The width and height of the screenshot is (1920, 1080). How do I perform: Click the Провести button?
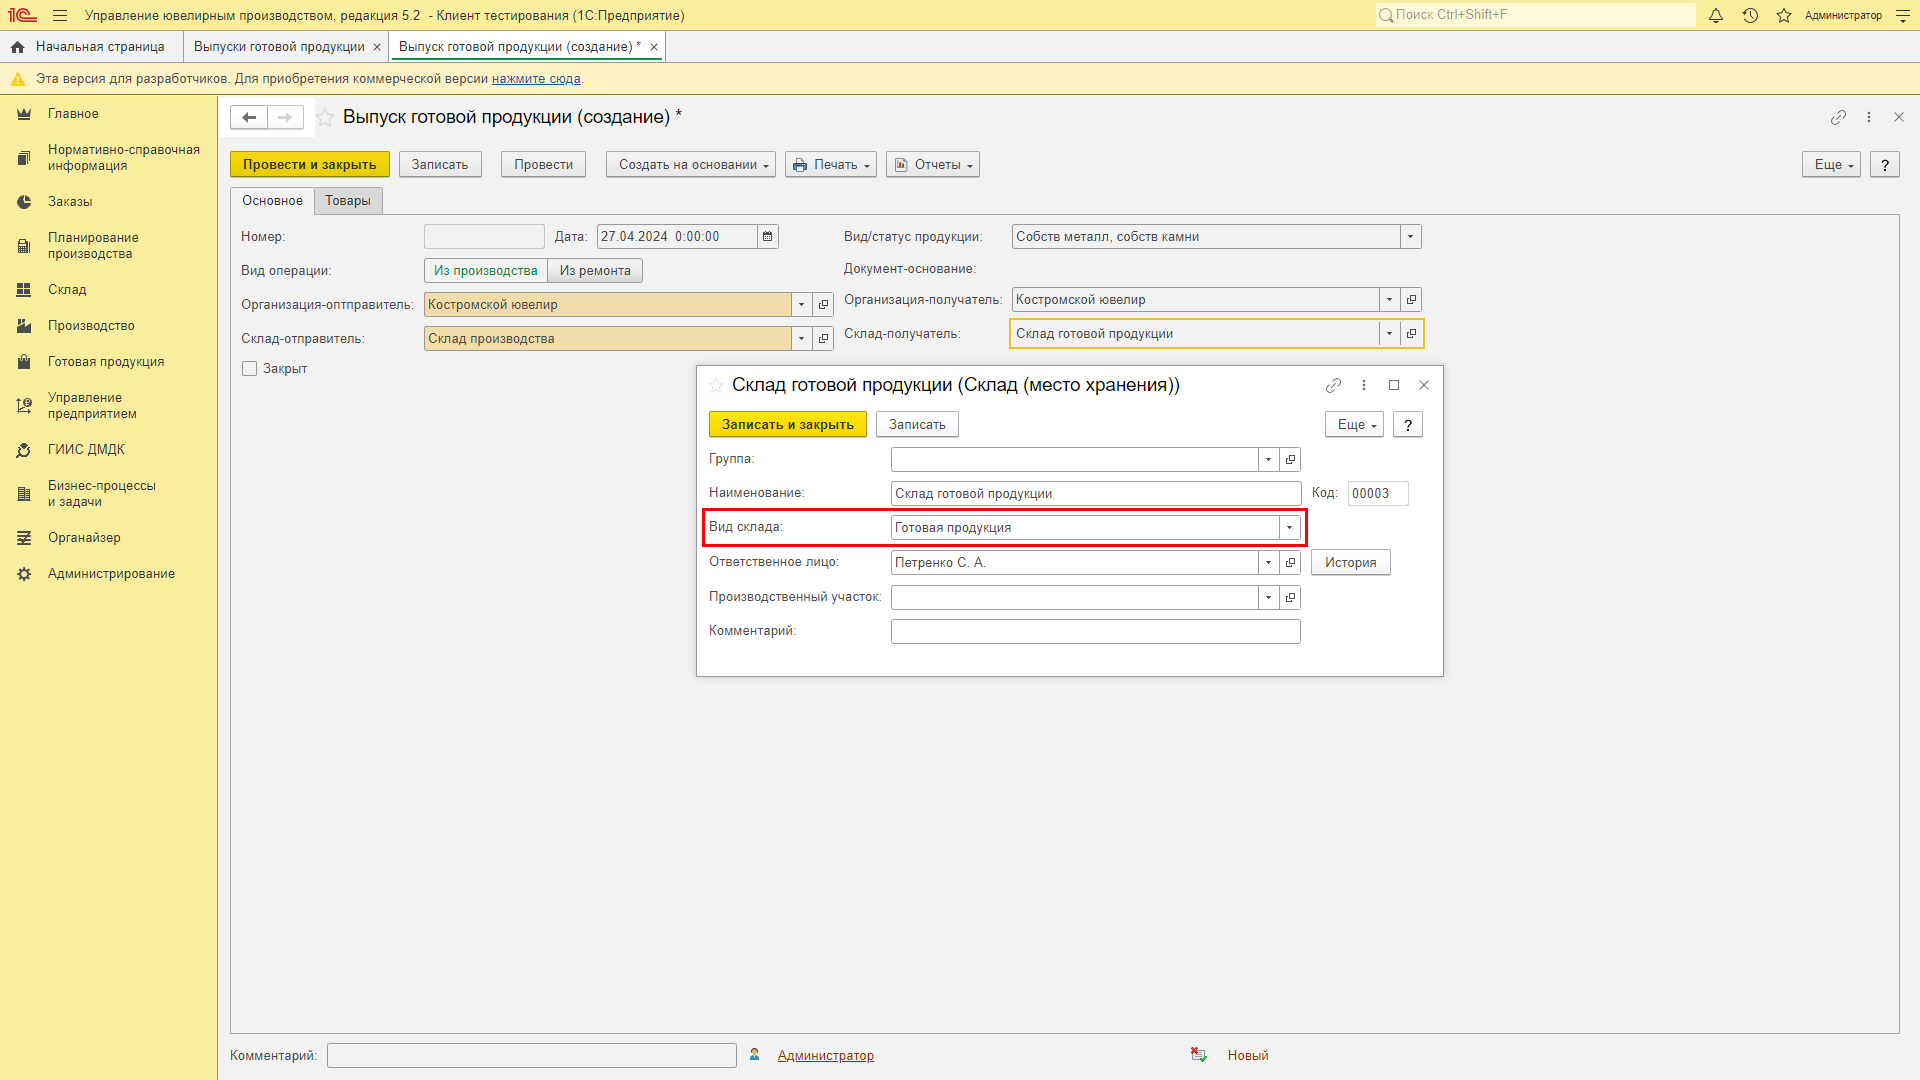544,165
